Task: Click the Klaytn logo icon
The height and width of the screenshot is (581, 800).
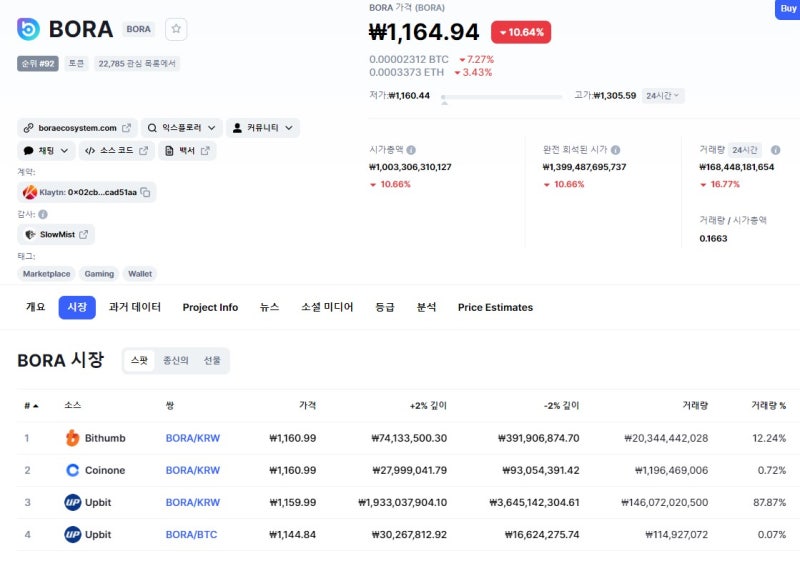Action: coord(30,192)
